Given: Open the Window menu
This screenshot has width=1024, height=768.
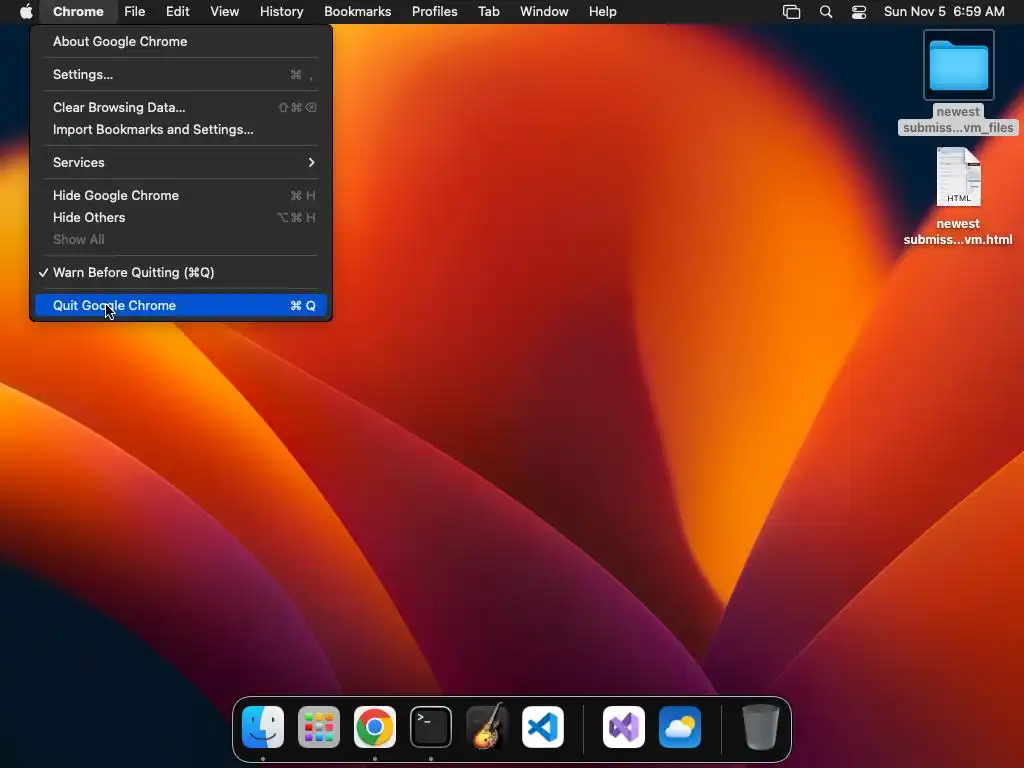Looking at the screenshot, I should (x=544, y=12).
